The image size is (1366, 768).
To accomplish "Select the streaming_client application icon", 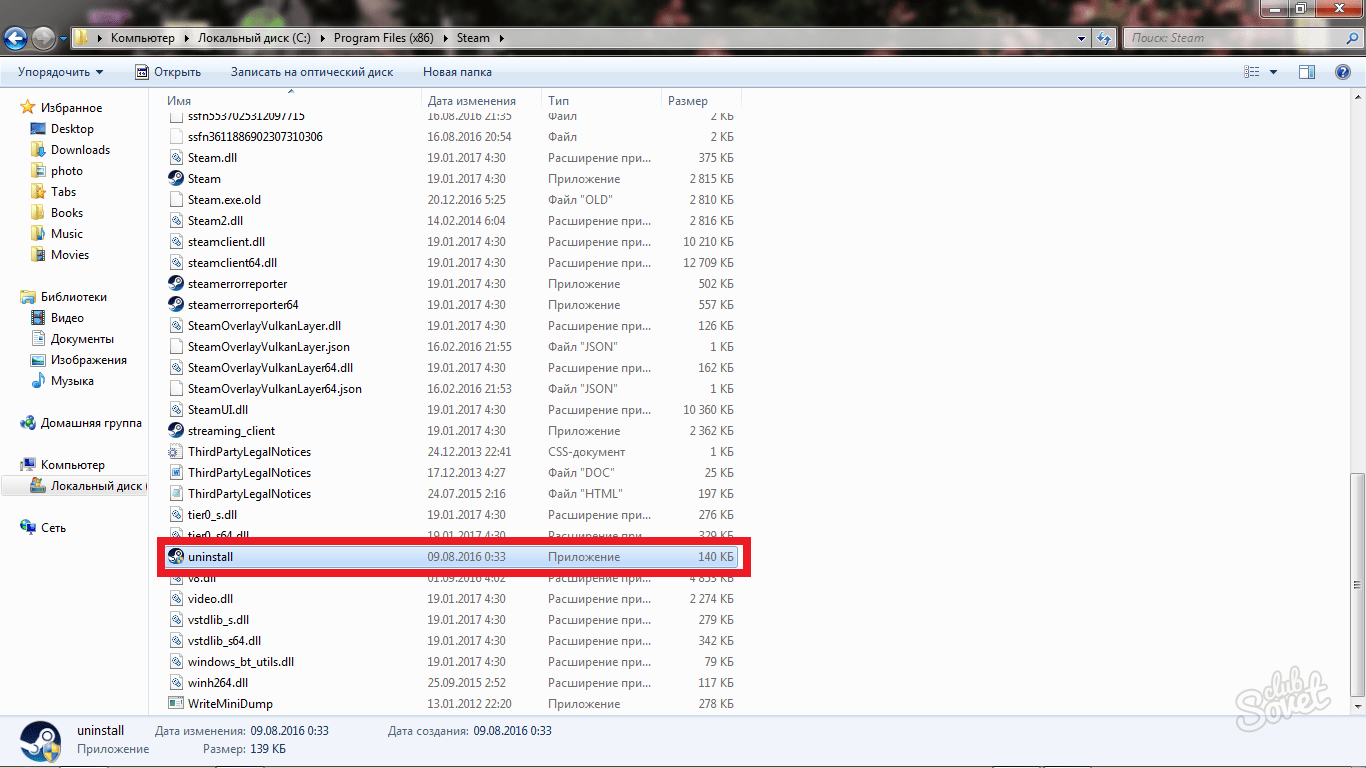I will (x=176, y=431).
